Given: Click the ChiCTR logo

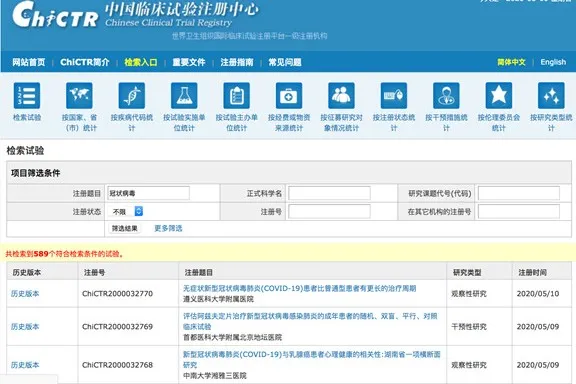Looking at the screenshot, I should point(55,15).
